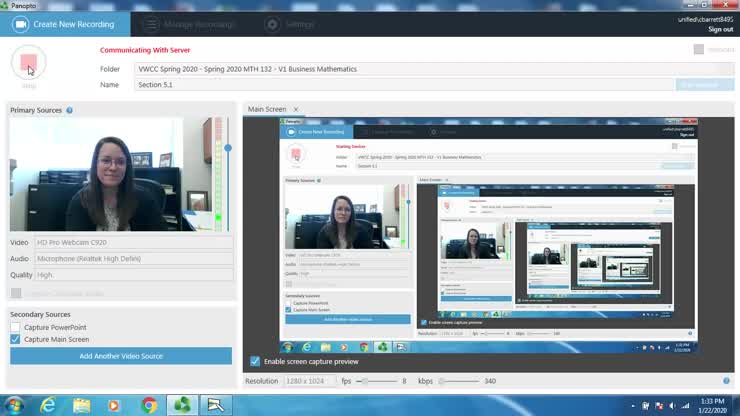The width and height of the screenshot is (740, 416).
Task: Open Internet Explorer from the taskbar
Action: point(47,405)
